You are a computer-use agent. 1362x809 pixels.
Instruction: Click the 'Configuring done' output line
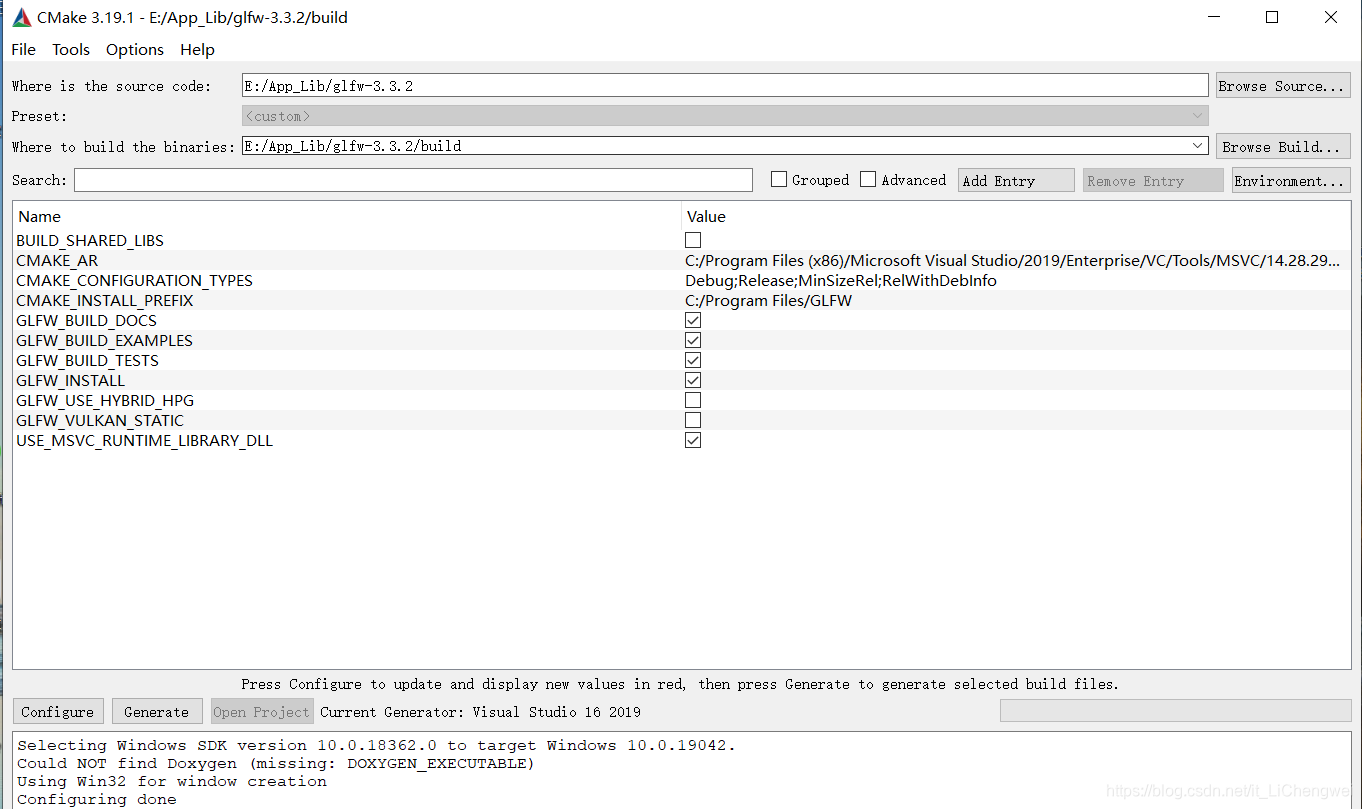point(96,799)
